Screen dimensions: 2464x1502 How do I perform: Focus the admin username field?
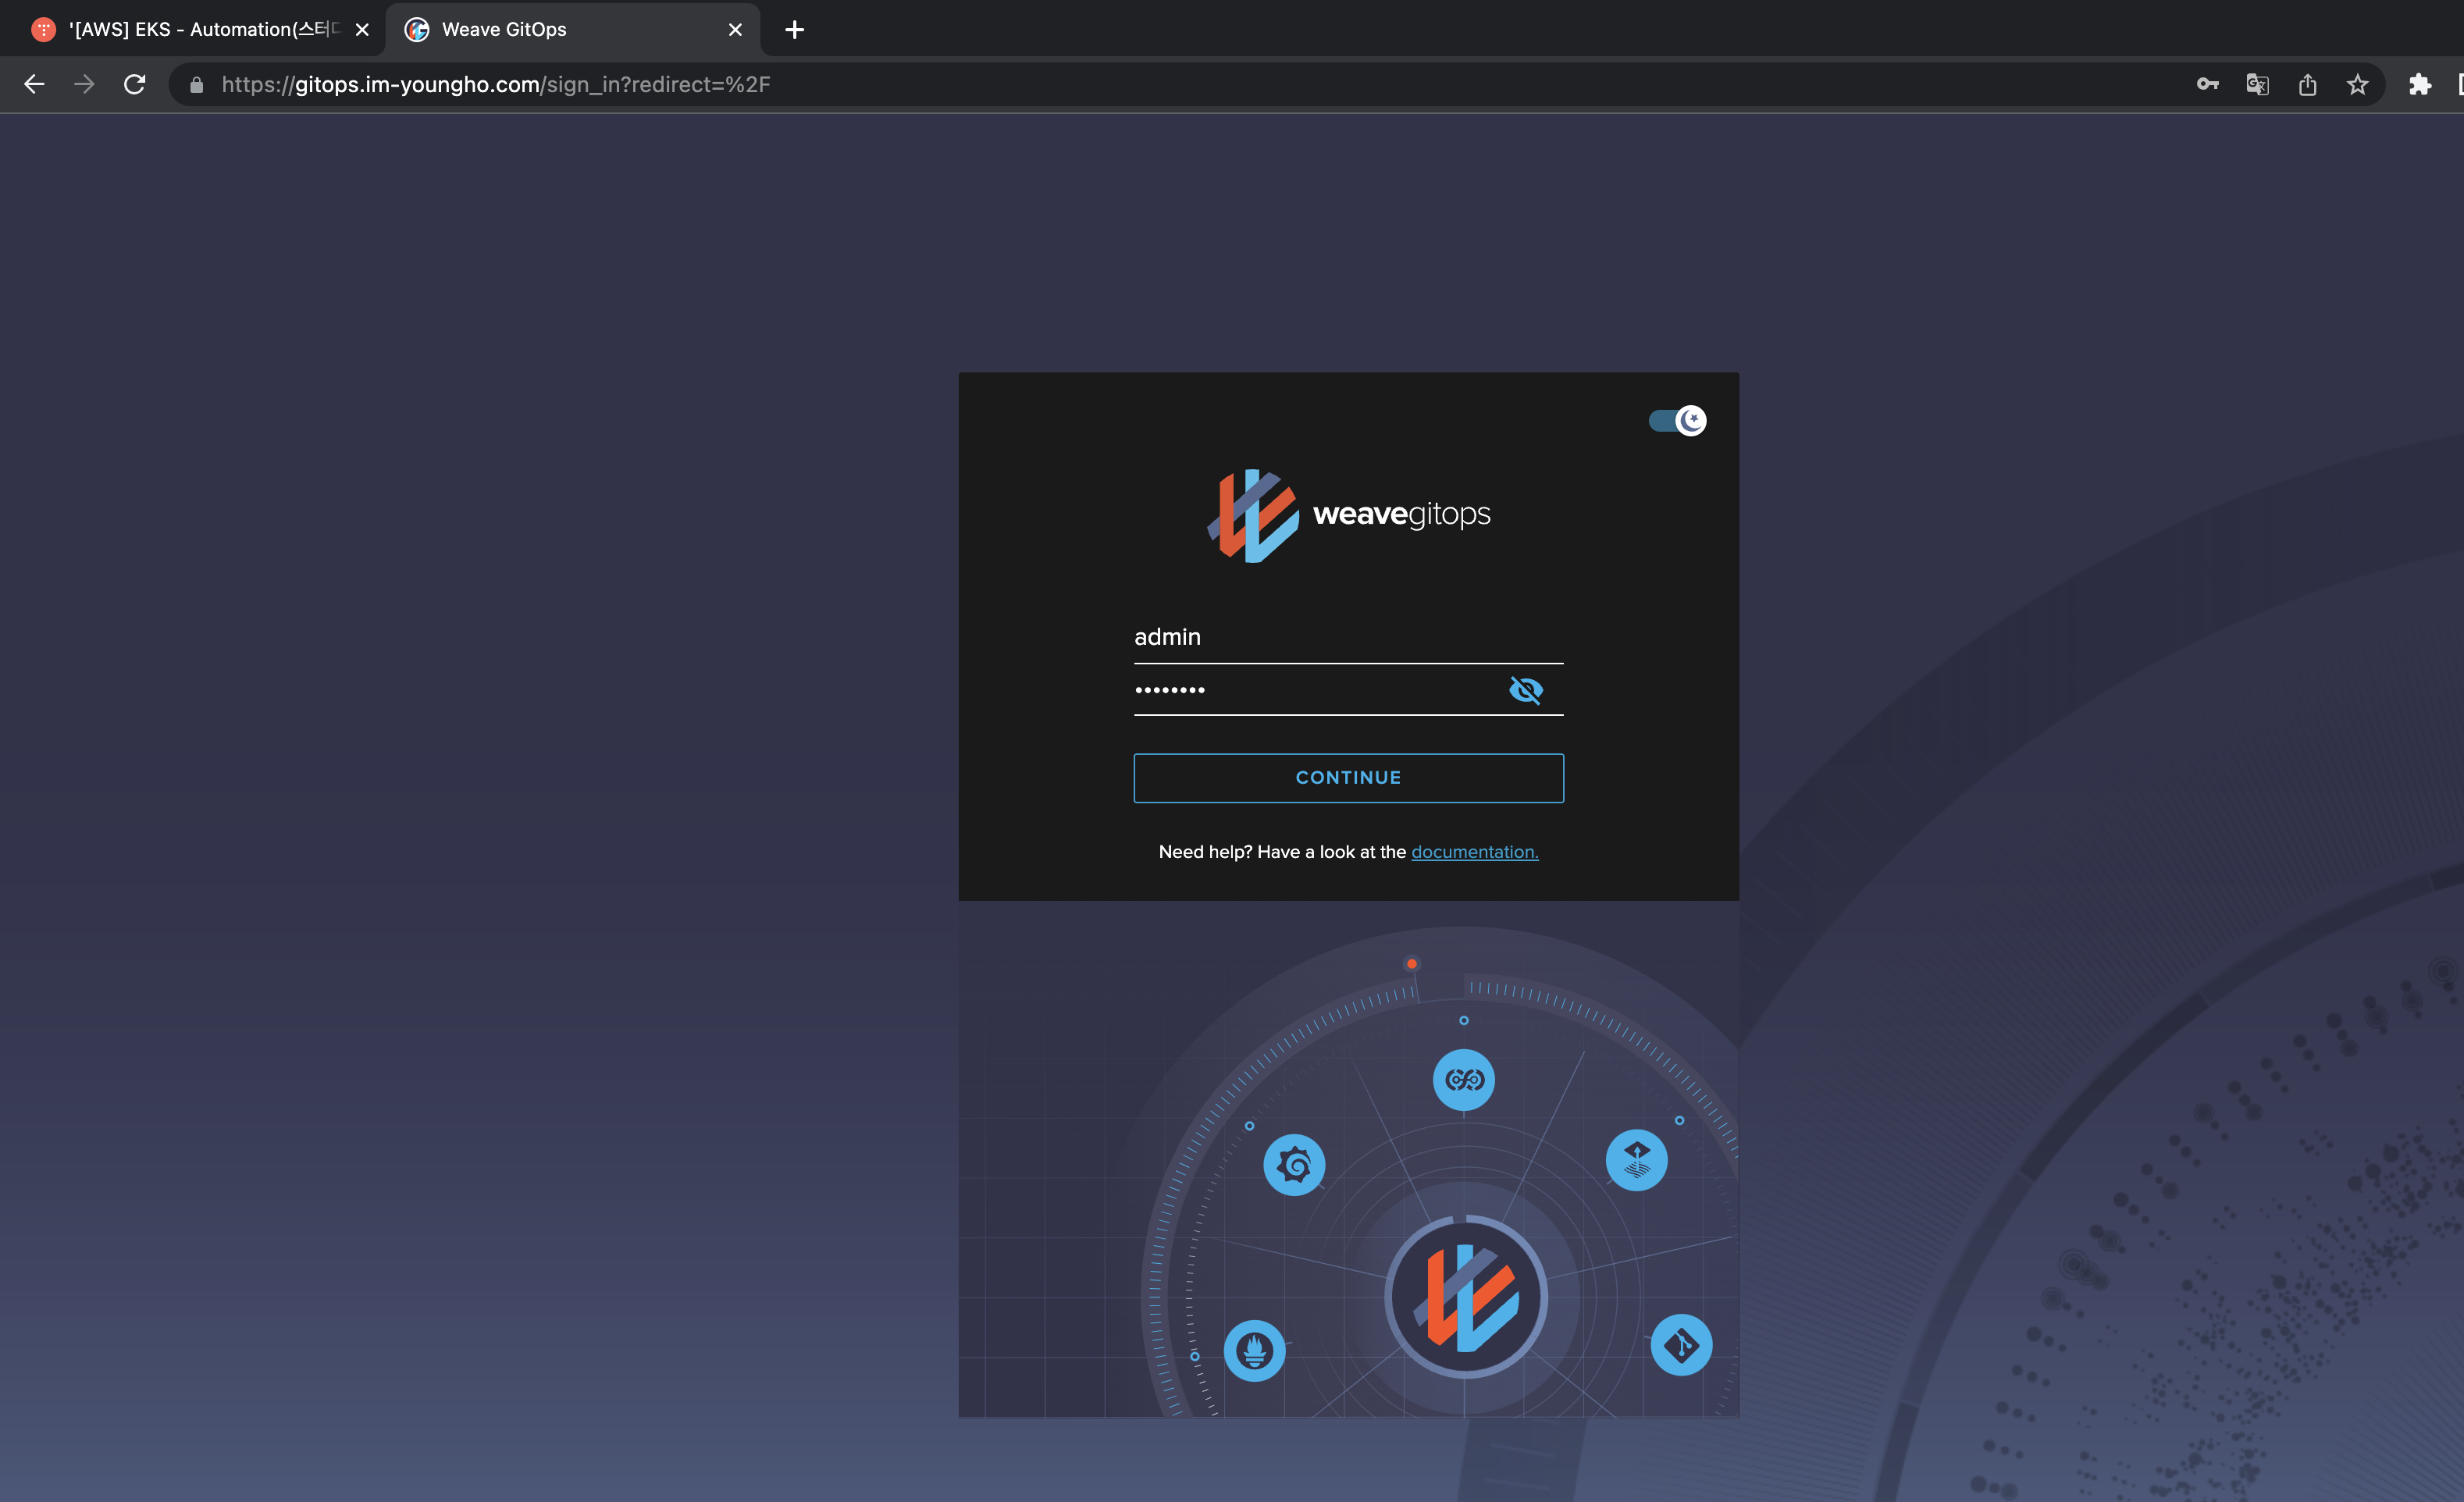pyautogui.click(x=1347, y=637)
